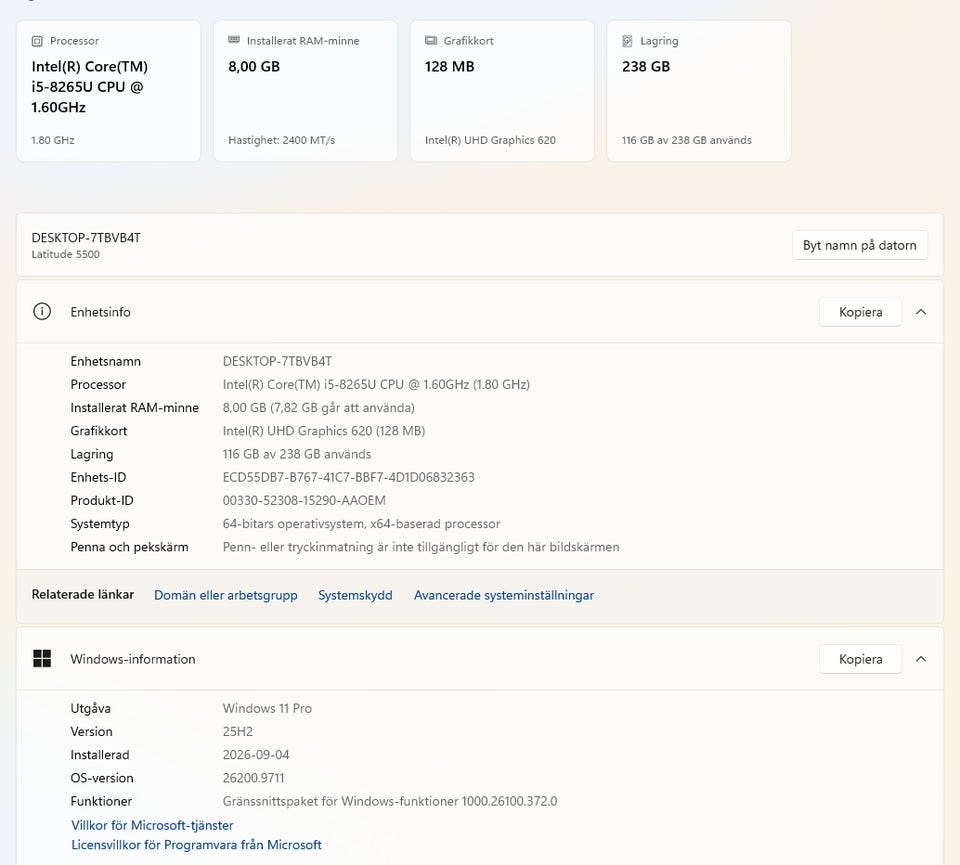Click the Produkt-ID value 00330-52308-15290-AAOEM
The image size is (960, 865).
coord(304,501)
